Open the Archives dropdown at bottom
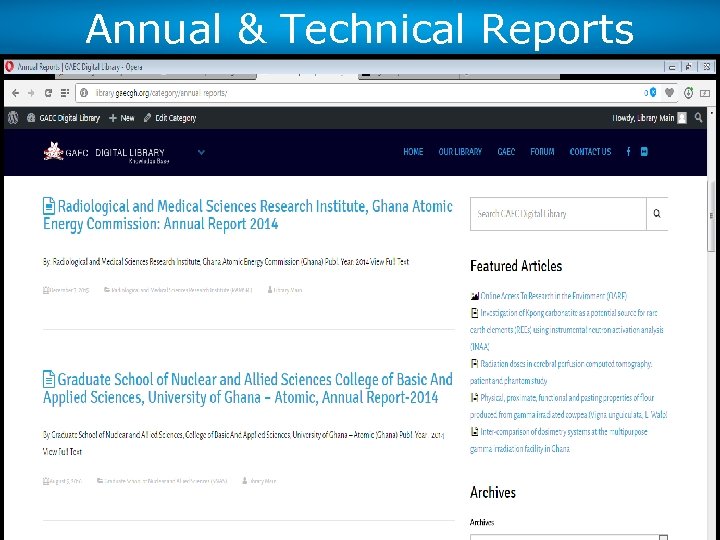 tap(568, 537)
